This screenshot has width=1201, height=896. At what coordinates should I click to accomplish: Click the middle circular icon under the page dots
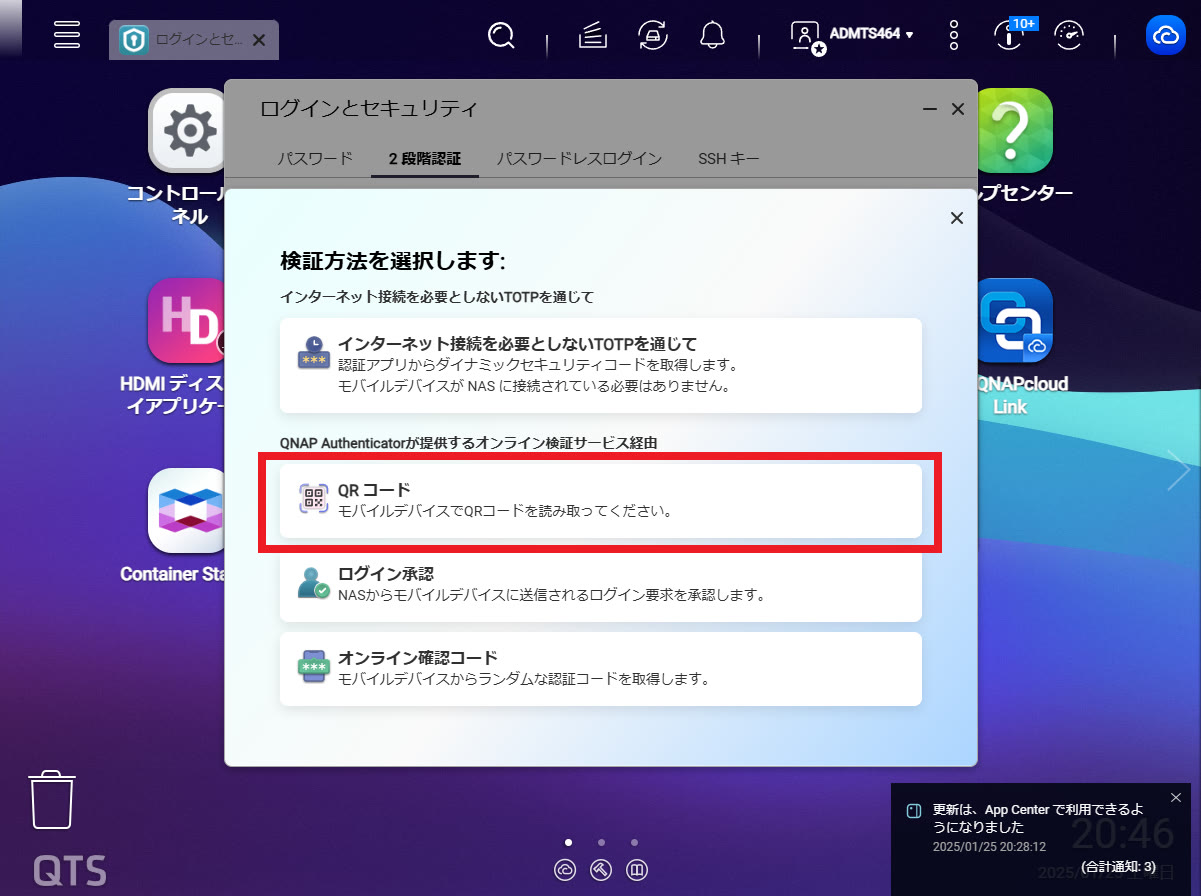pos(601,870)
